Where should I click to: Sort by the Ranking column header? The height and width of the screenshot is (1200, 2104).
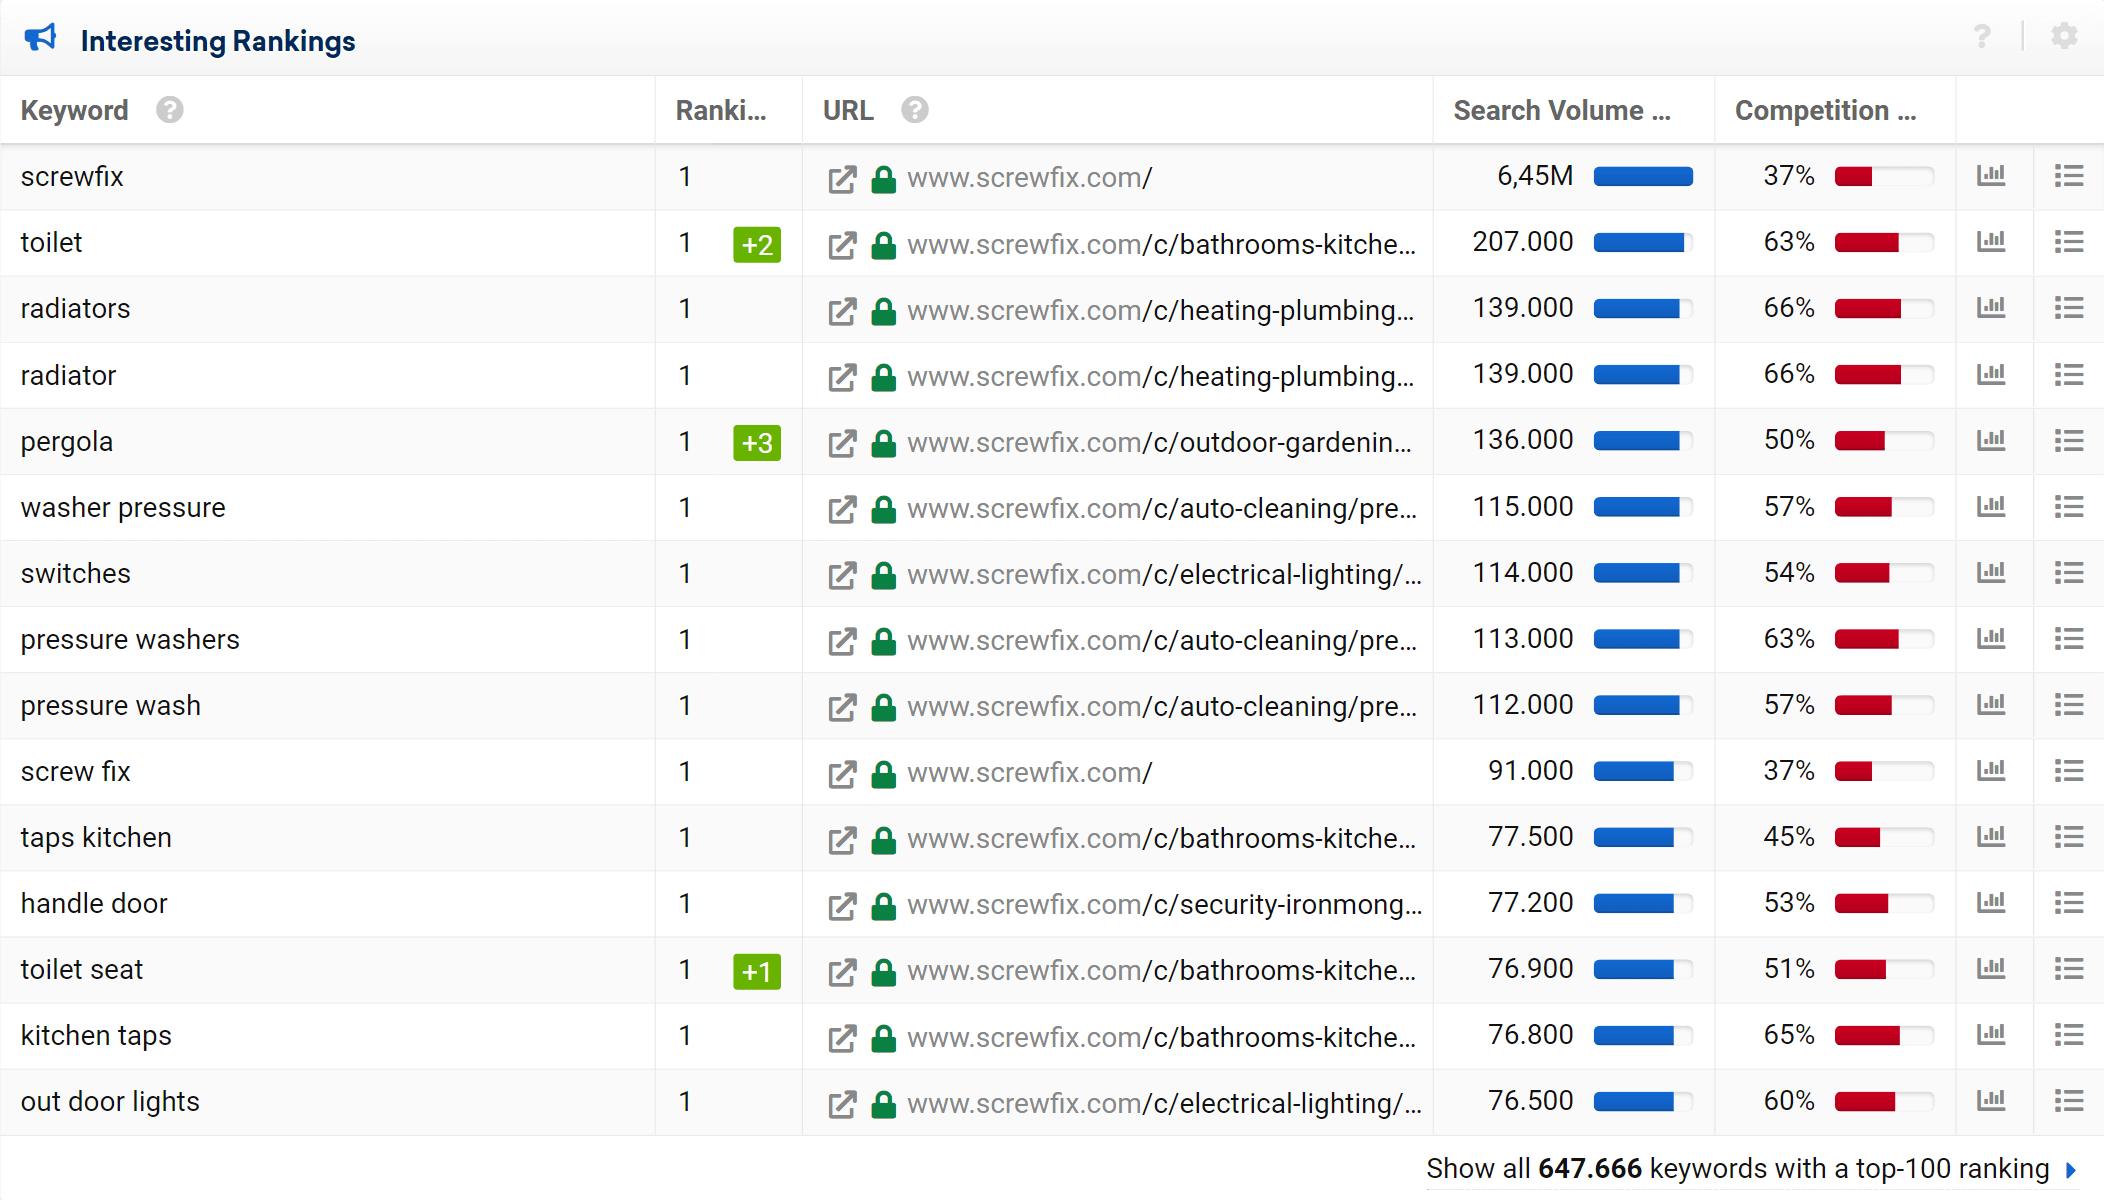coord(721,110)
